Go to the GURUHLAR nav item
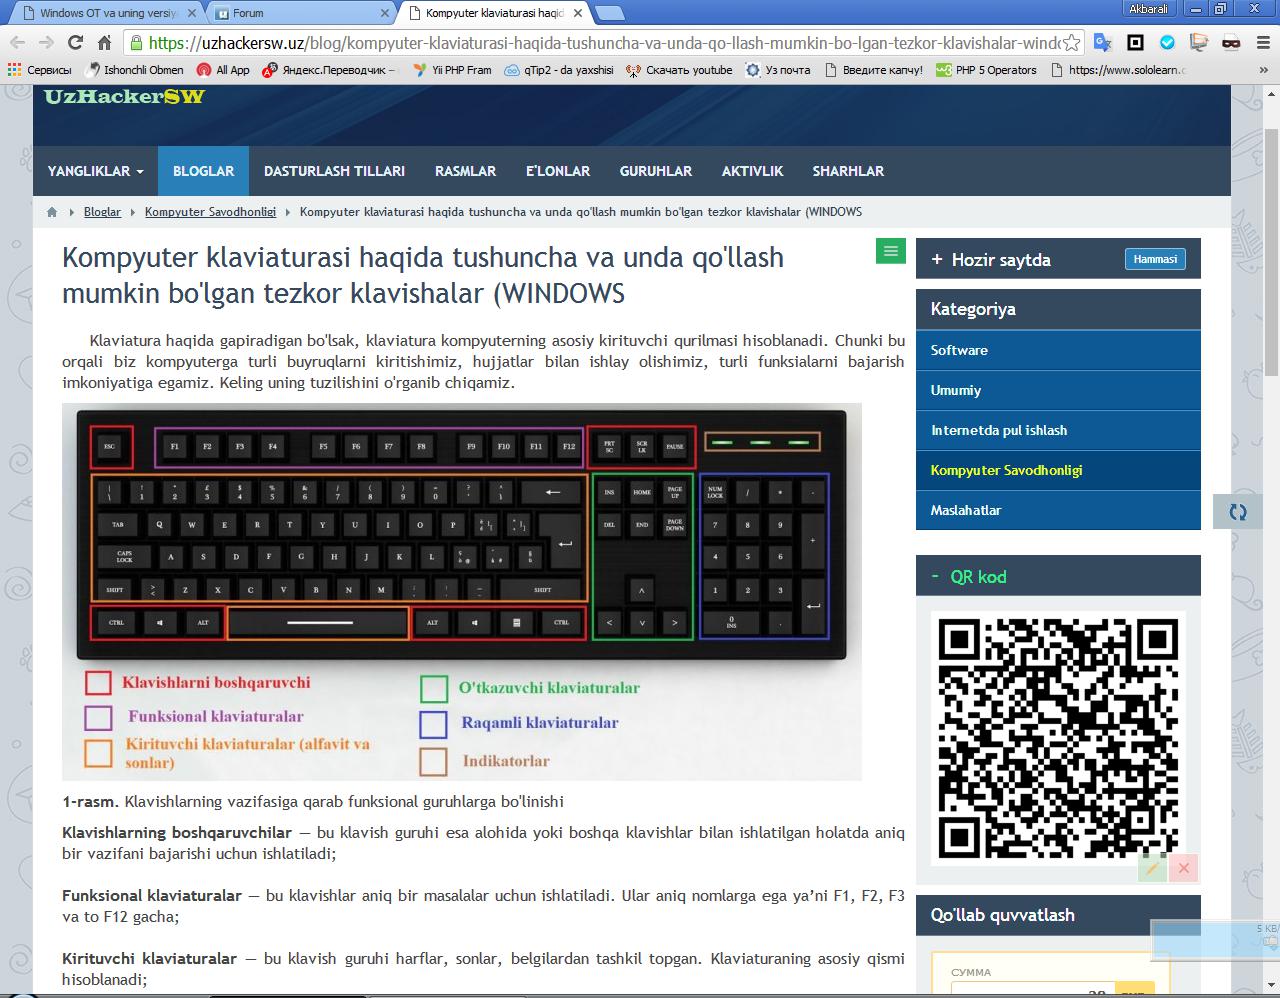Screen dimensions: 1280x998 pyautogui.click(x=655, y=171)
